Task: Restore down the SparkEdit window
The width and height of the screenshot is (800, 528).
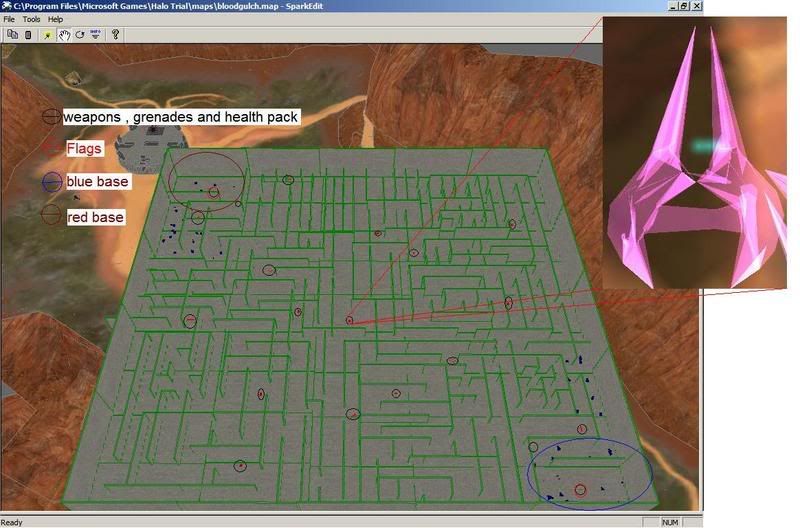Action: (x=685, y=6)
